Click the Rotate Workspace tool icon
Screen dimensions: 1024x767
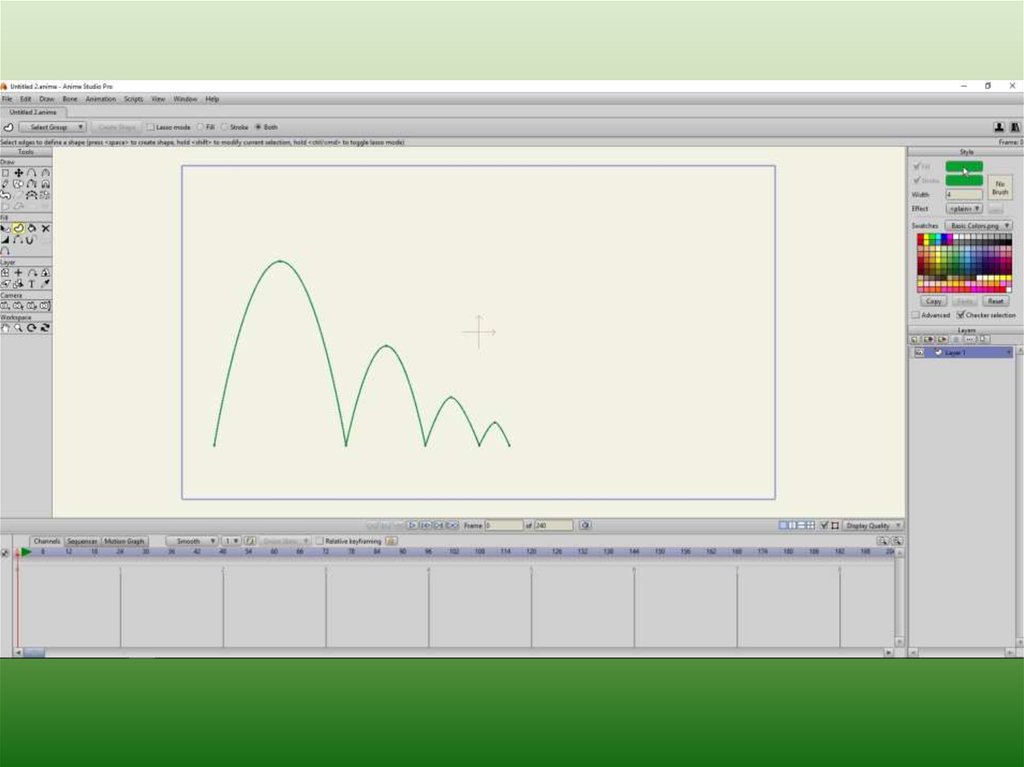tap(32, 328)
